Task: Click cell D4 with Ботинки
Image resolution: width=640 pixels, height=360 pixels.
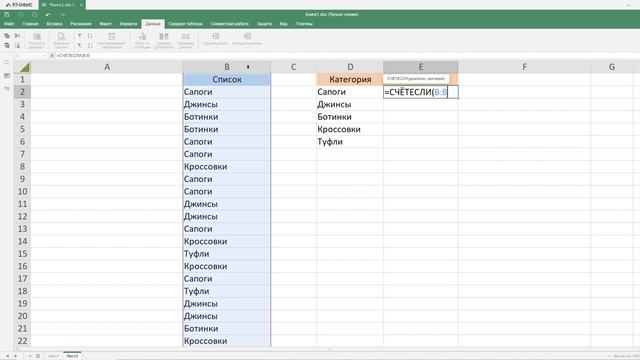Action: 350,117
